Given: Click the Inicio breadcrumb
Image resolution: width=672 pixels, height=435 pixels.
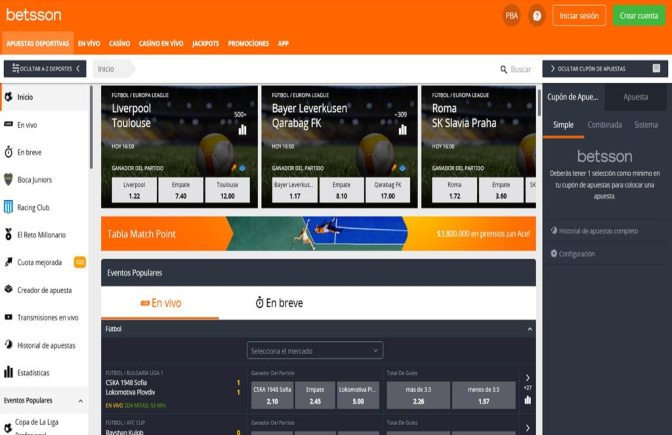Looking at the screenshot, I should pyautogui.click(x=106, y=69).
